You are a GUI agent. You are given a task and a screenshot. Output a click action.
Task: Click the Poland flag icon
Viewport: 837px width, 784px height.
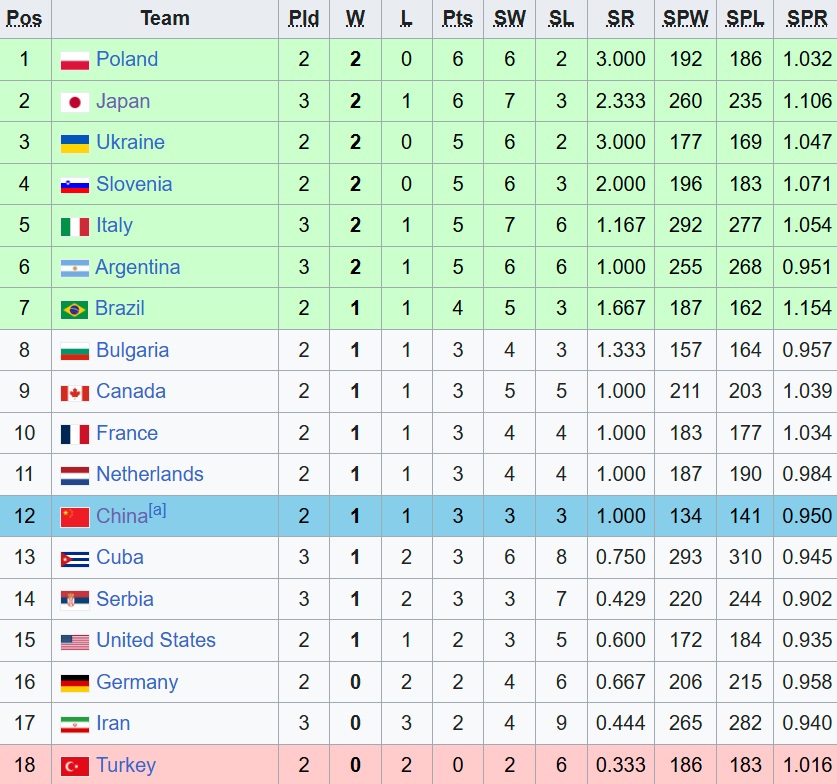[75, 60]
